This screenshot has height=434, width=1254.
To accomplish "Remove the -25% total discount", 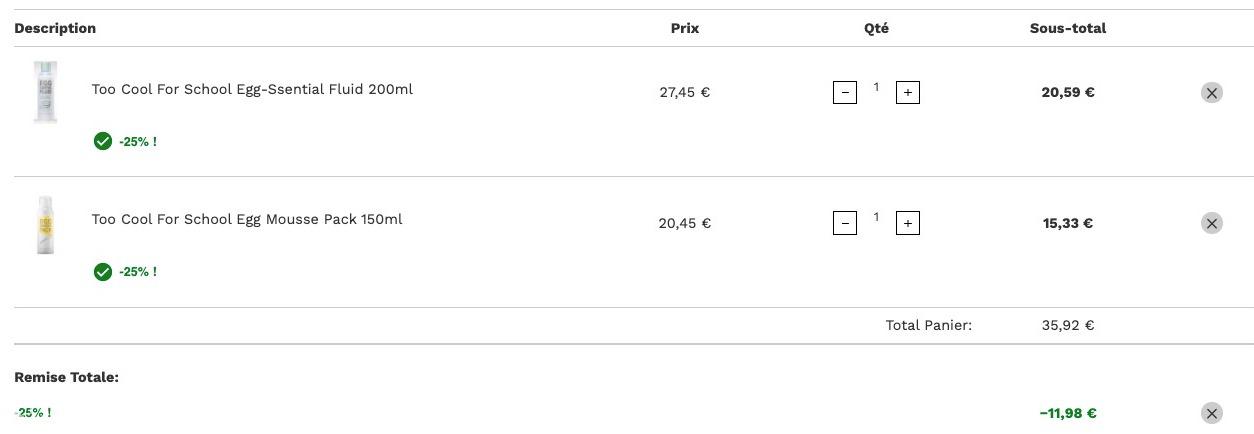I will pyautogui.click(x=1211, y=413).
